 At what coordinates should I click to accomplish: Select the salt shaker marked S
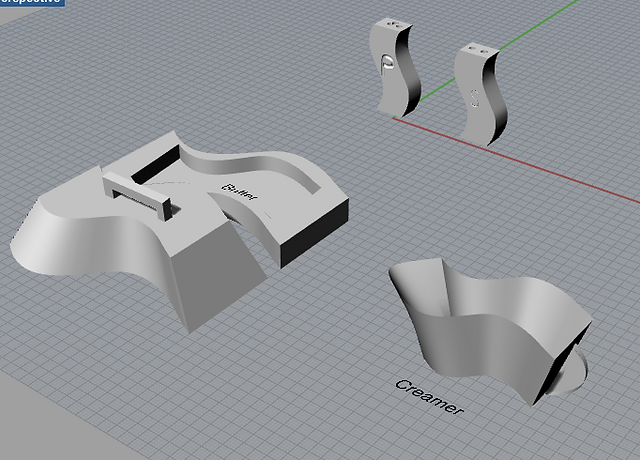[x=481, y=94]
